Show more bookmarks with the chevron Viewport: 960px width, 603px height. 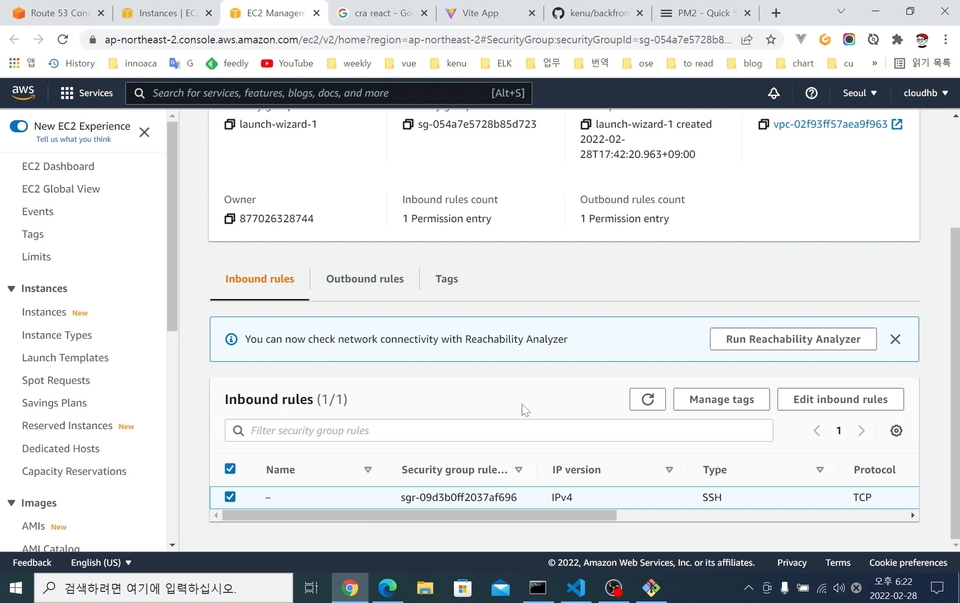pos(874,63)
